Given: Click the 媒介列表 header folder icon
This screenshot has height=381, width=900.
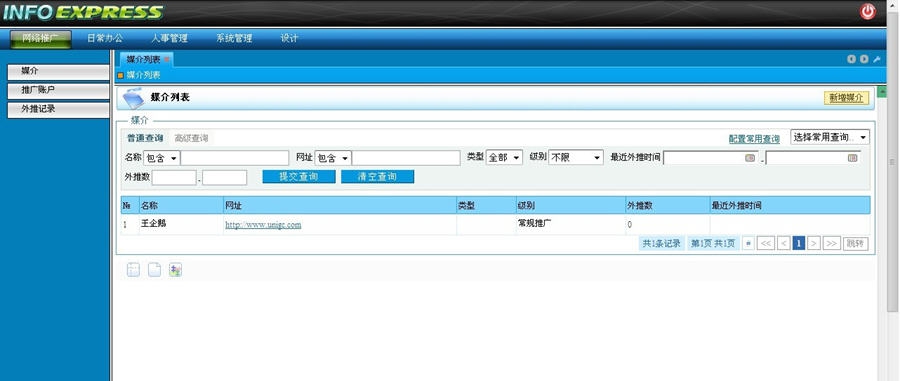Looking at the screenshot, I should 133,98.
